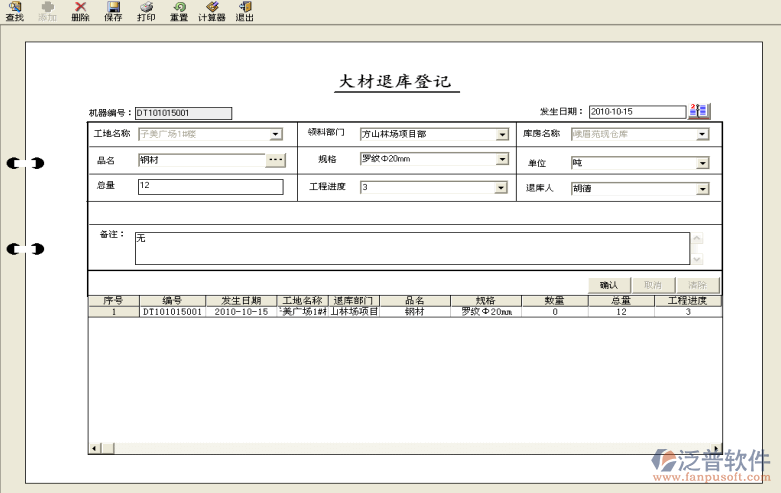Click the 查找 (Find) toolbar icon

[14, 12]
